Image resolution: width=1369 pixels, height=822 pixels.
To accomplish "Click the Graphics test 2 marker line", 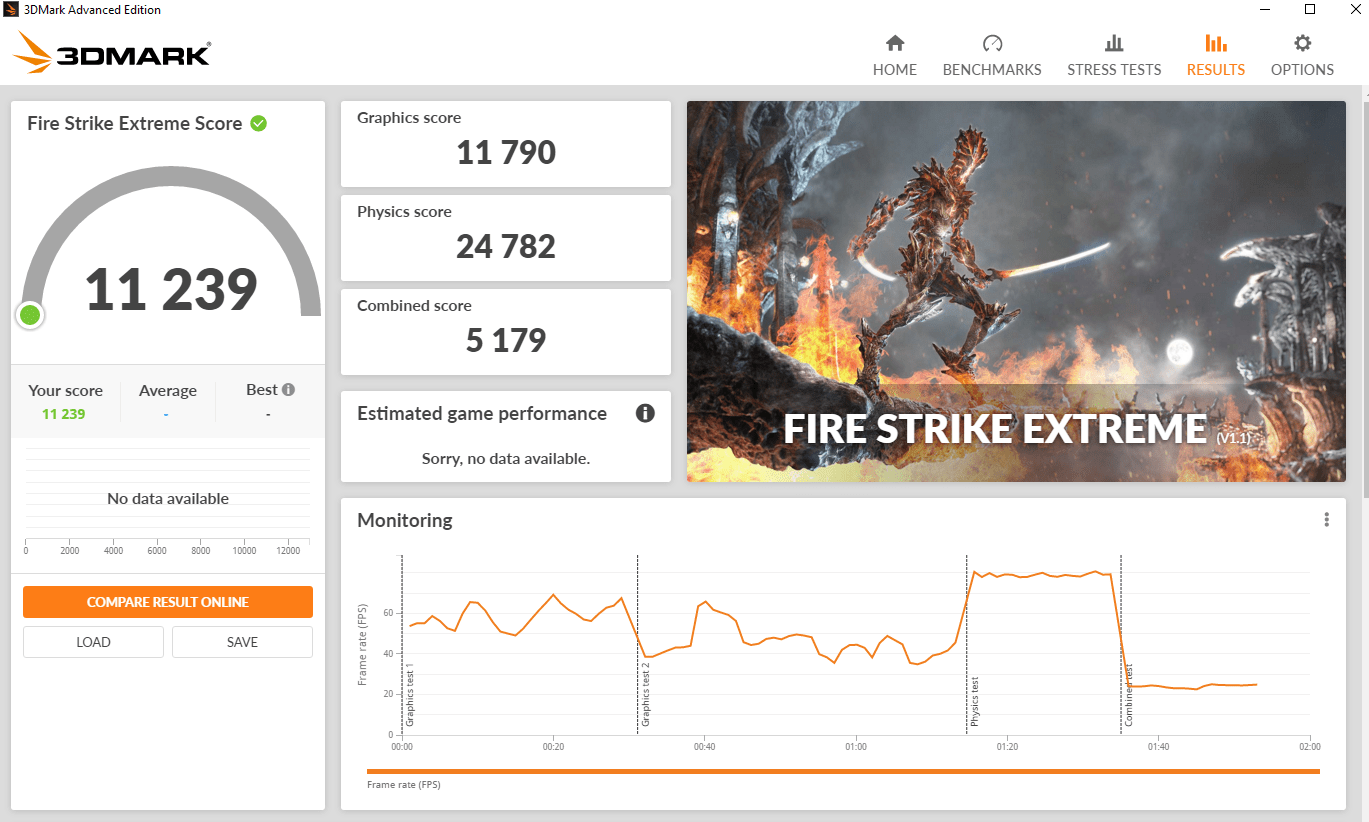I will (637, 645).
